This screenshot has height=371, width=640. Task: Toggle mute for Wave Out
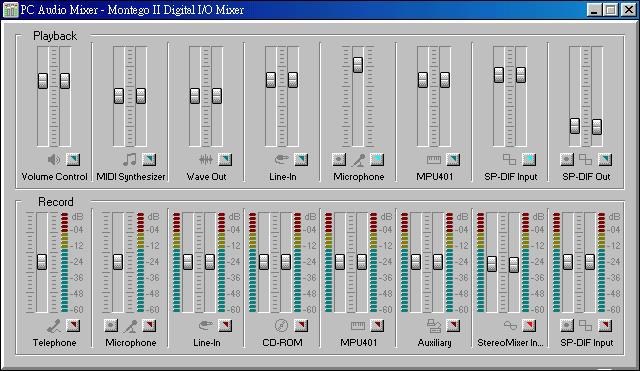(225, 160)
